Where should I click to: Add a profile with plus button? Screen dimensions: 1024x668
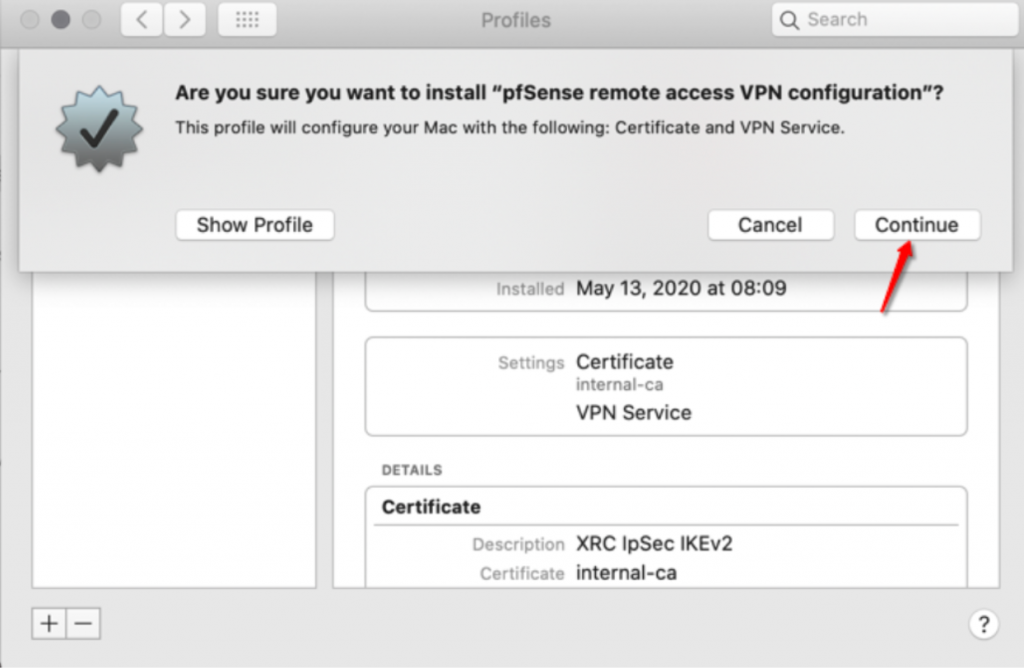tap(49, 624)
